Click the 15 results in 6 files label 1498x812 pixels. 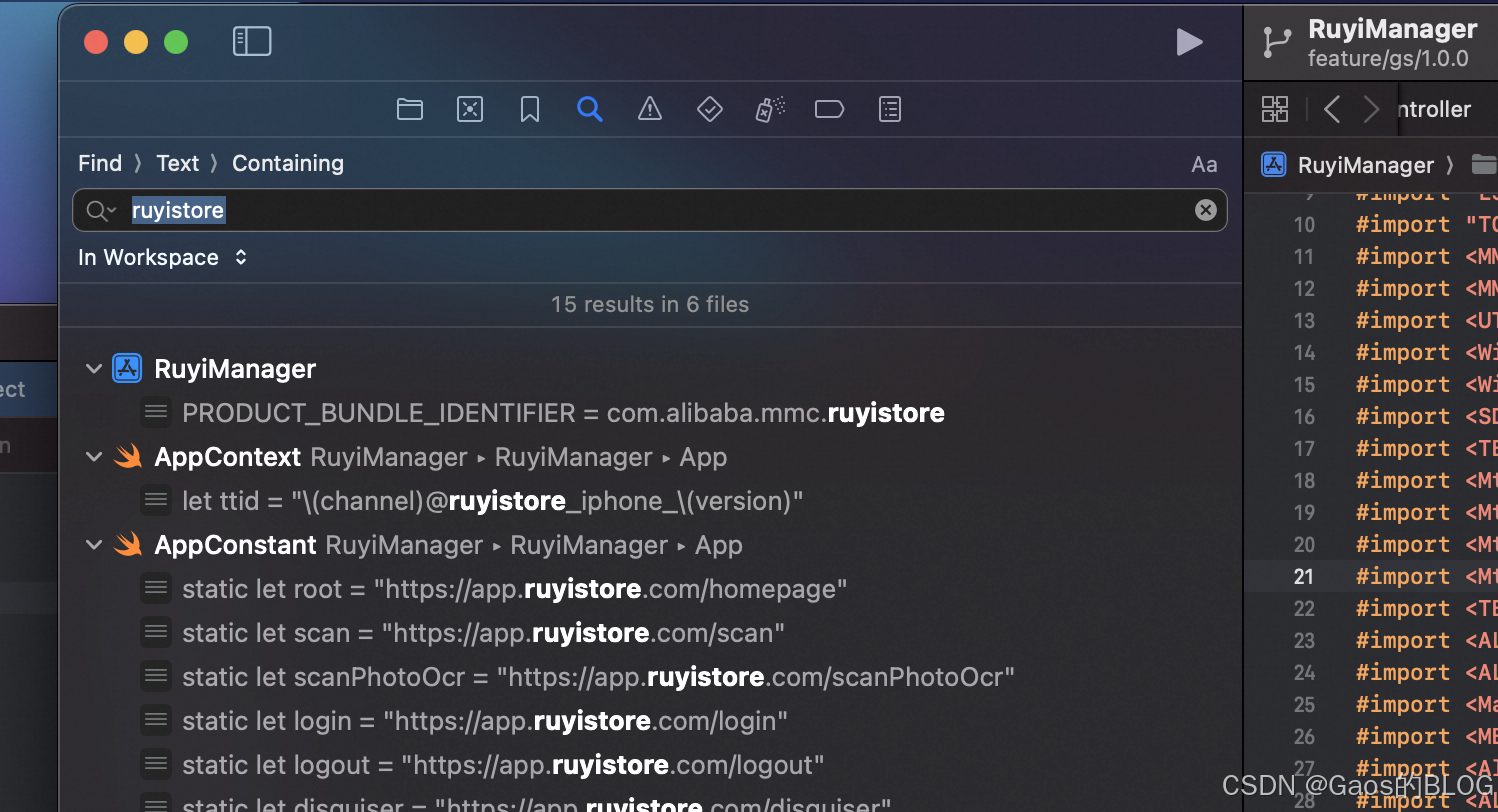pos(650,304)
